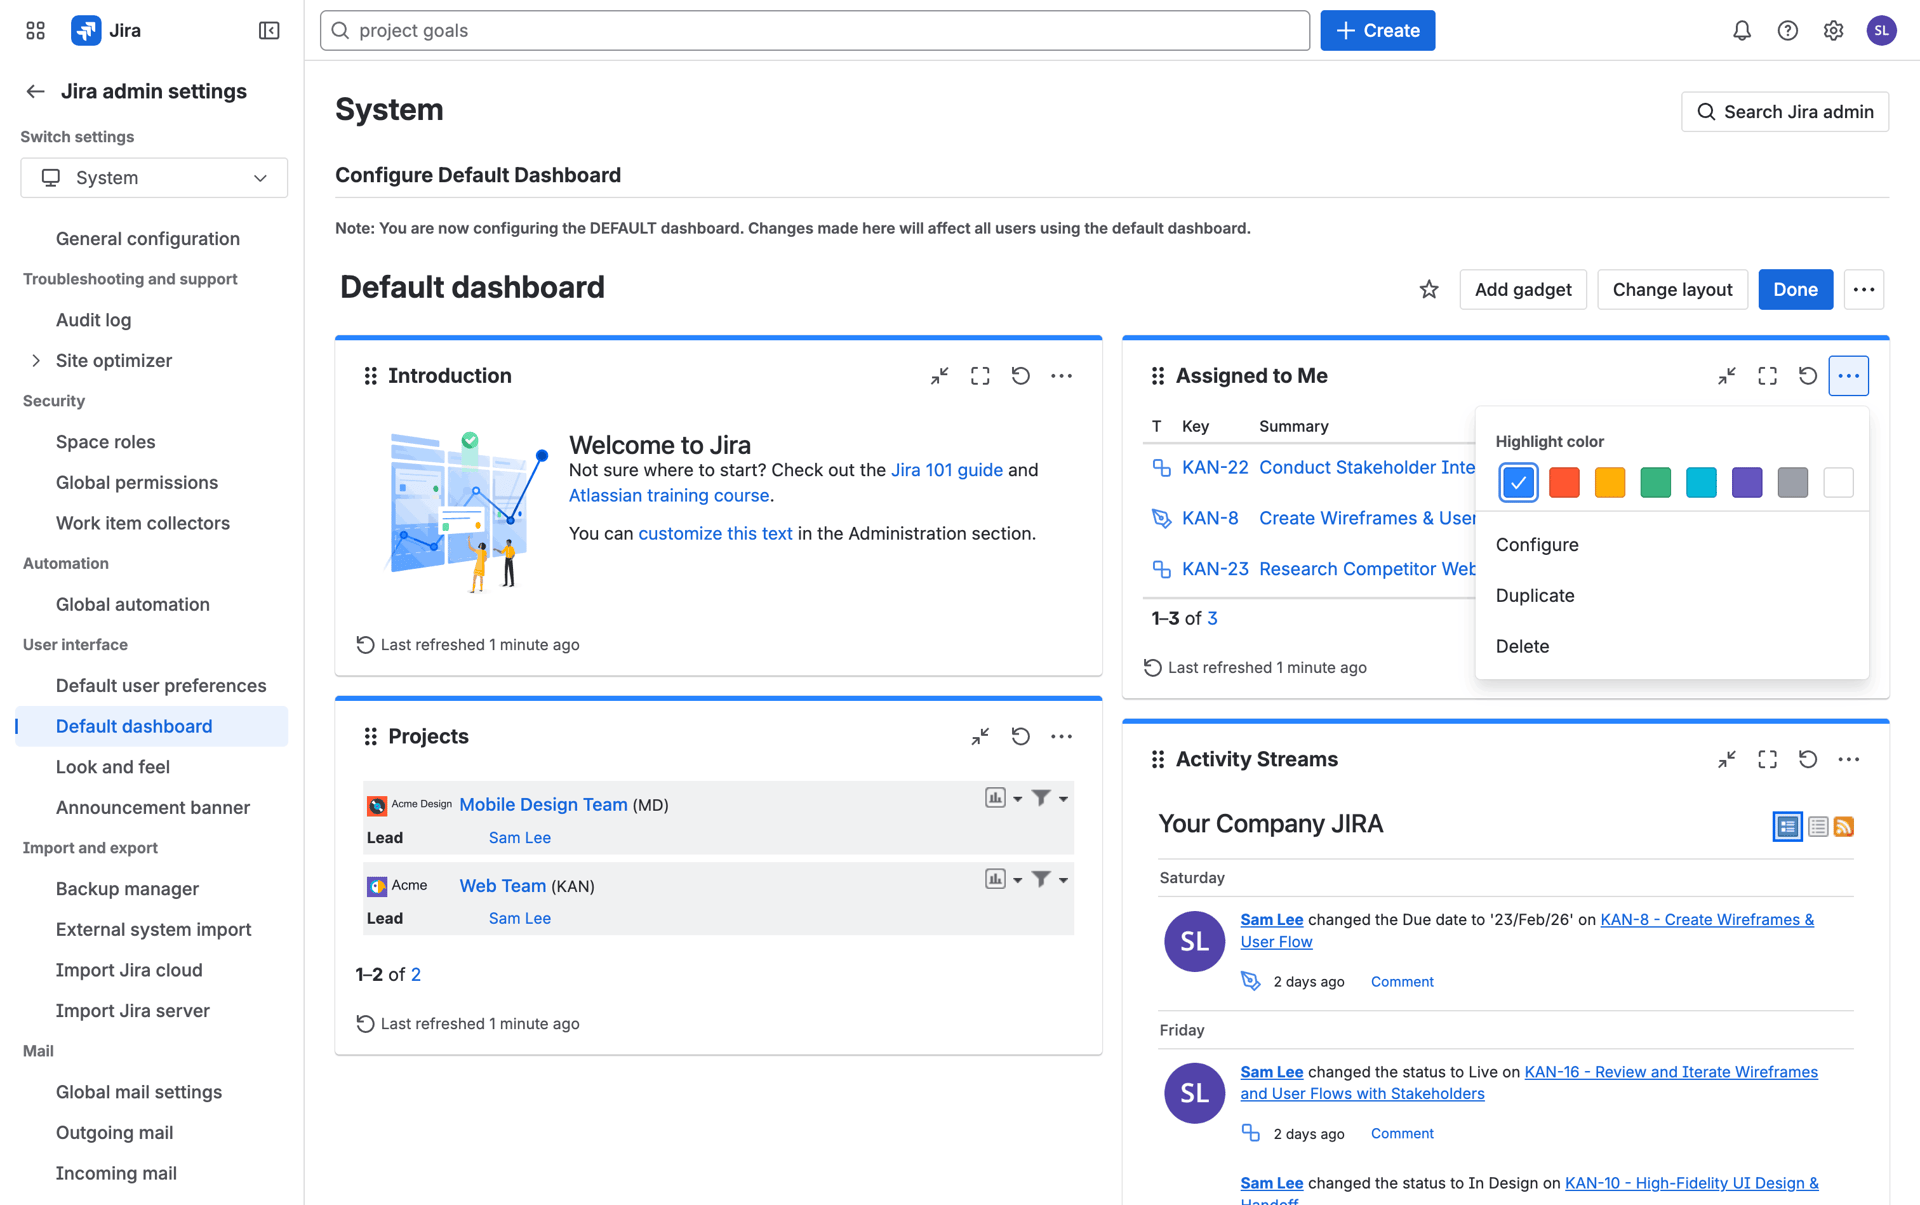Select the green highlight color
The height and width of the screenshot is (1205, 1920).
pyautogui.click(x=1656, y=483)
